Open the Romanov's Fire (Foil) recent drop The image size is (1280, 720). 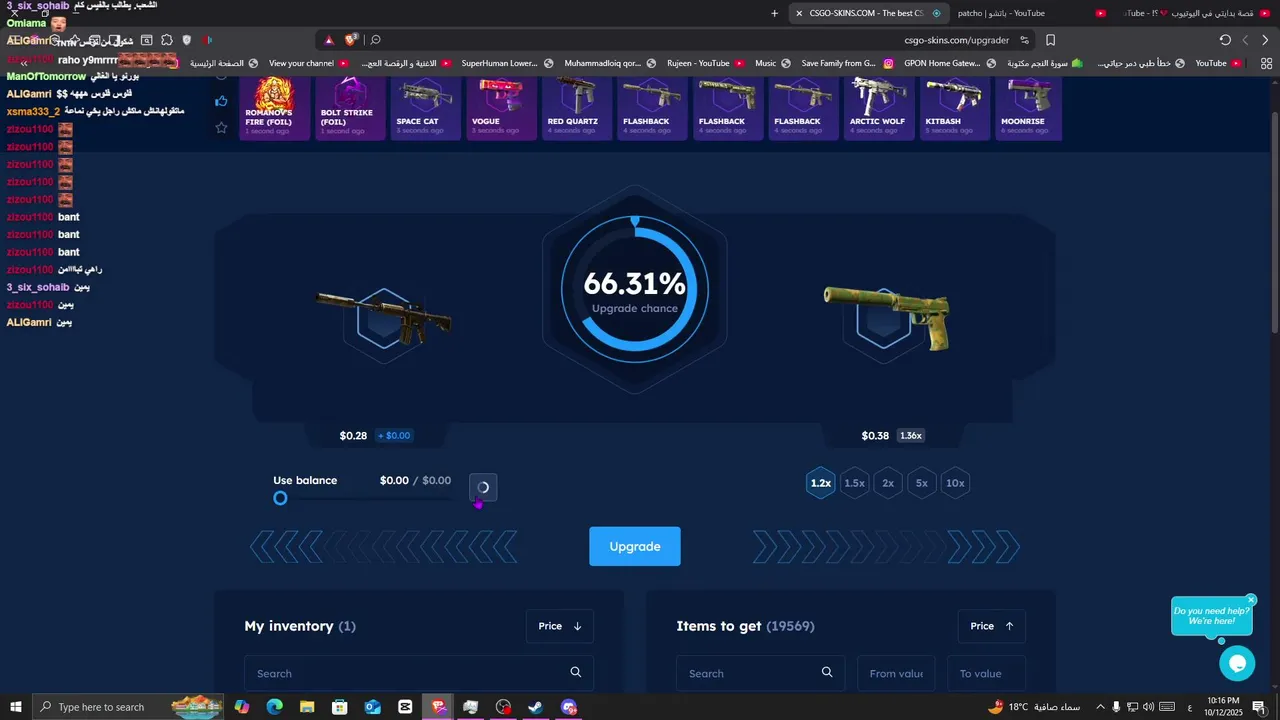click(274, 108)
